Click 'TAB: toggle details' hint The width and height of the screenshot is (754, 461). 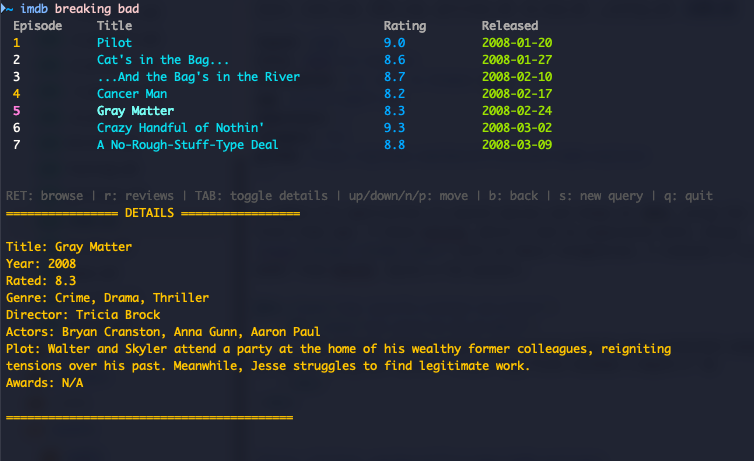(x=261, y=196)
